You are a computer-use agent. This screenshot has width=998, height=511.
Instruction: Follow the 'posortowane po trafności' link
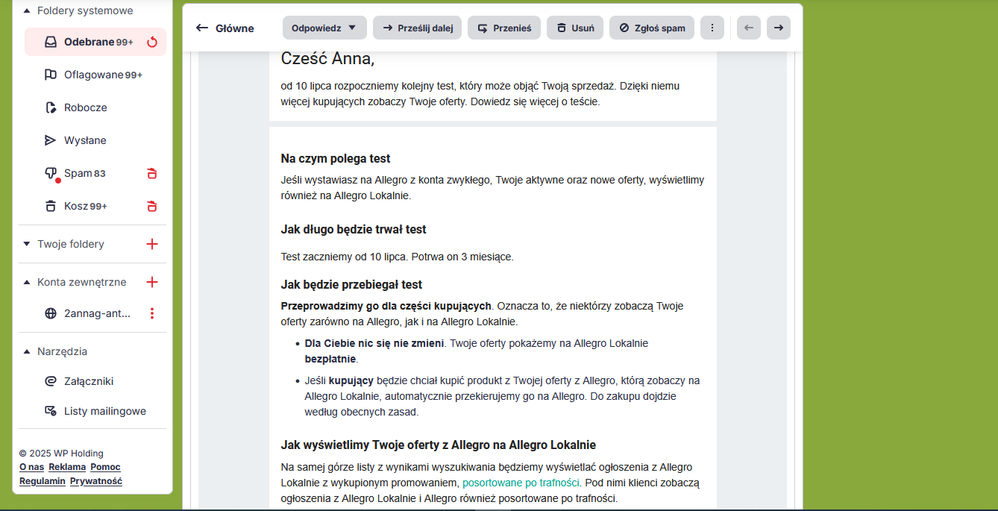[x=521, y=483]
